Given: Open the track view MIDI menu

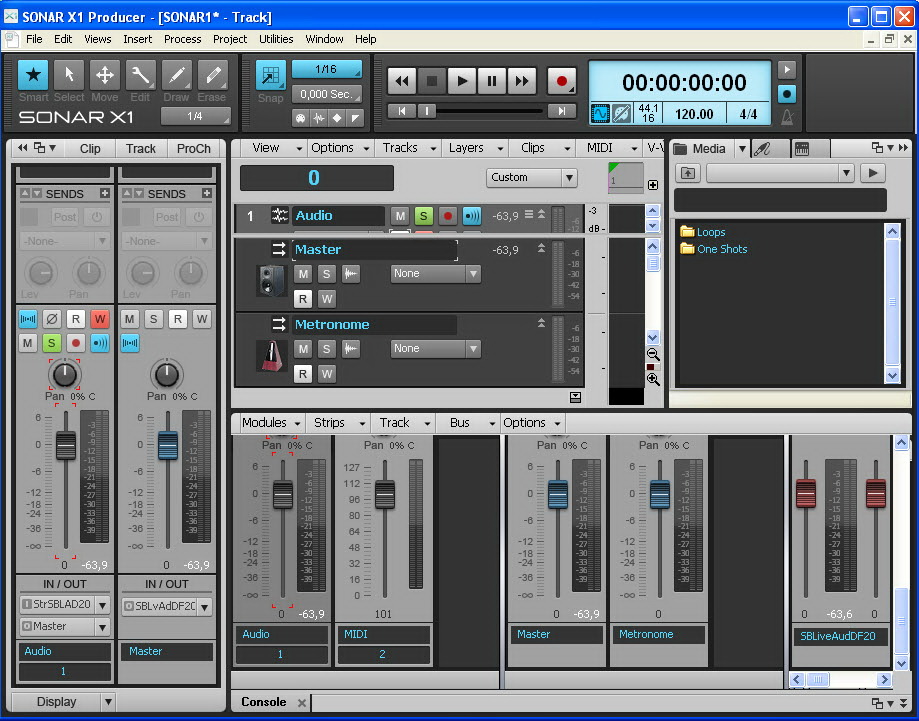Looking at the screenshot, I should click(x=610, y=148).
